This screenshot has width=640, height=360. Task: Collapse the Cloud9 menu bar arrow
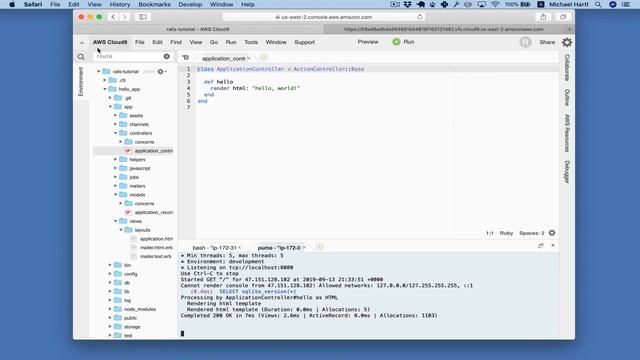[x=82, y=42]
